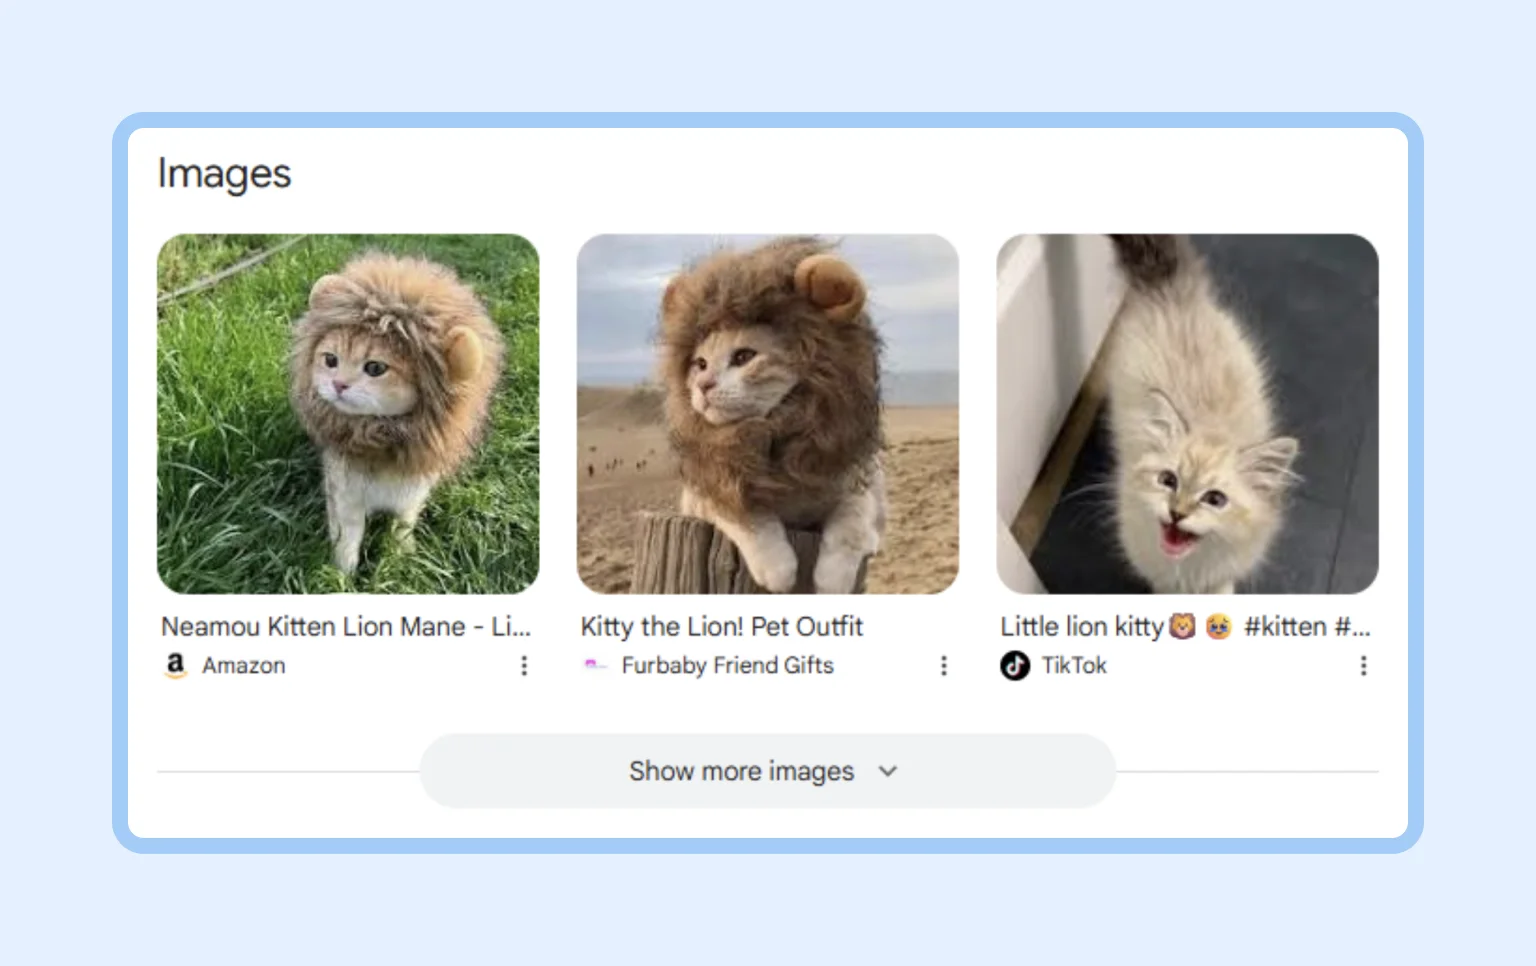Open the three-dot menu on the Amazon result
The width and height of the screenshot is (1536, 966).
[x=524, y=666]
